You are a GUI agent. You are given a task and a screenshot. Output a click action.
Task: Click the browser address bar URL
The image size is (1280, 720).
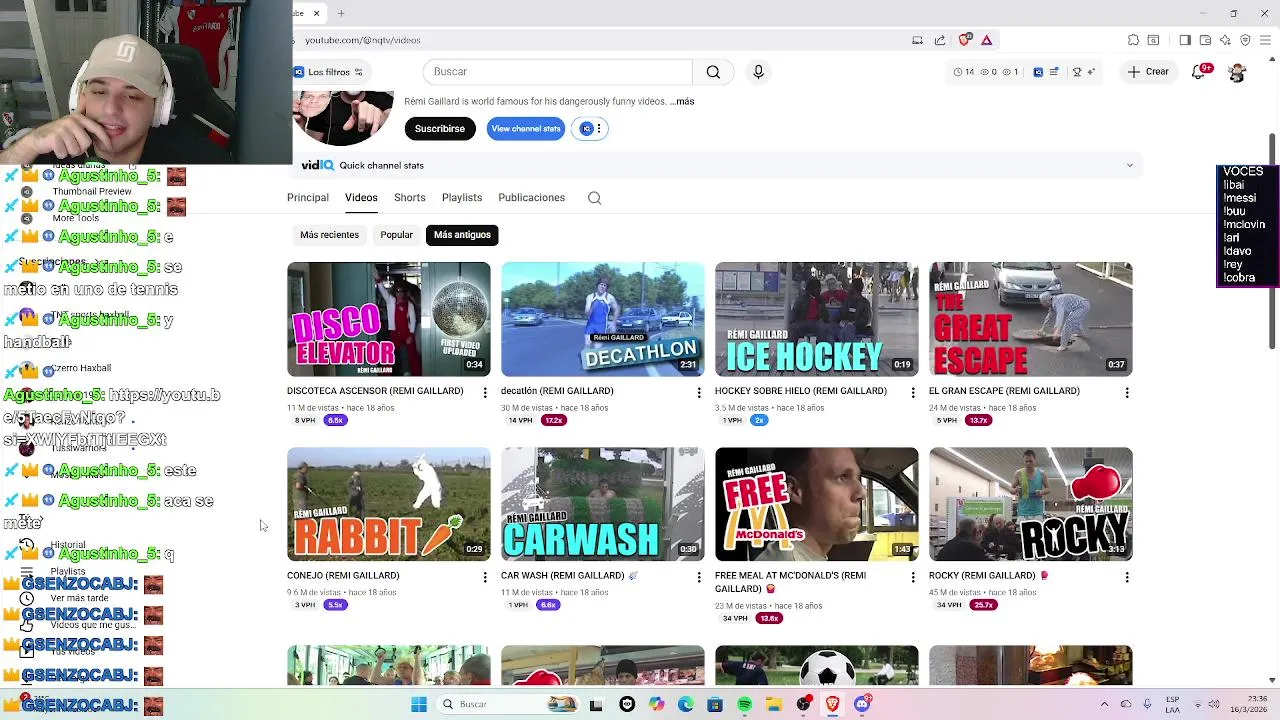[363, 40]
